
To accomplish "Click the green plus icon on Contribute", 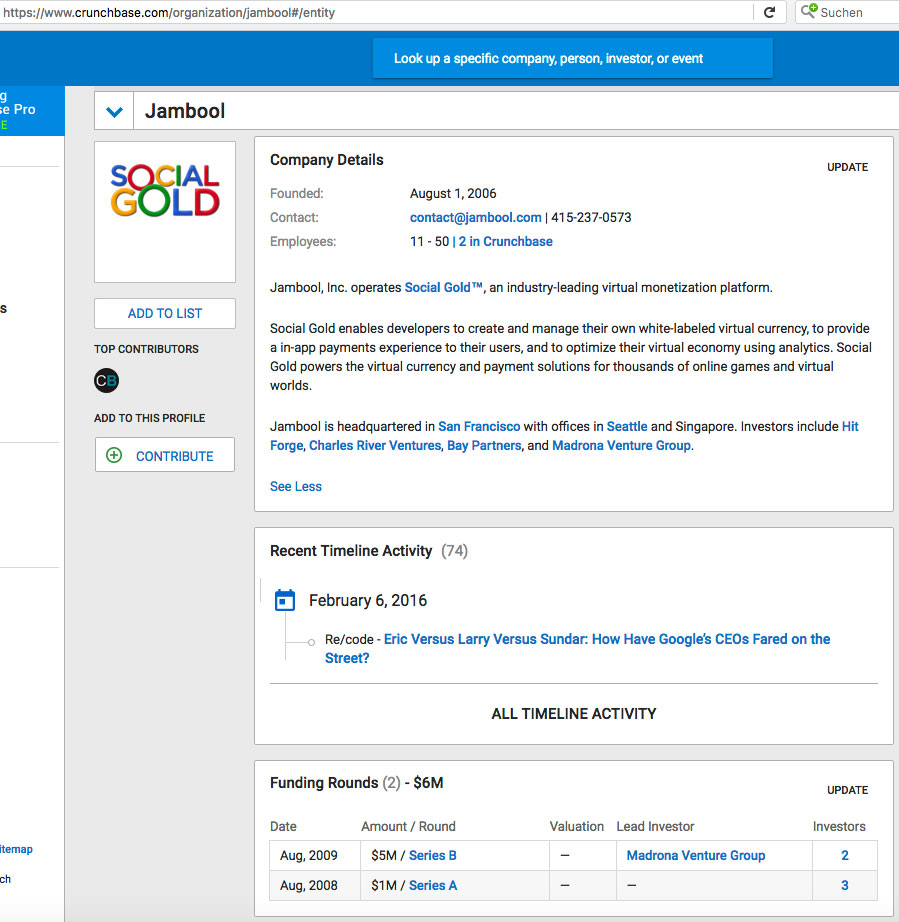I will 114,455.
